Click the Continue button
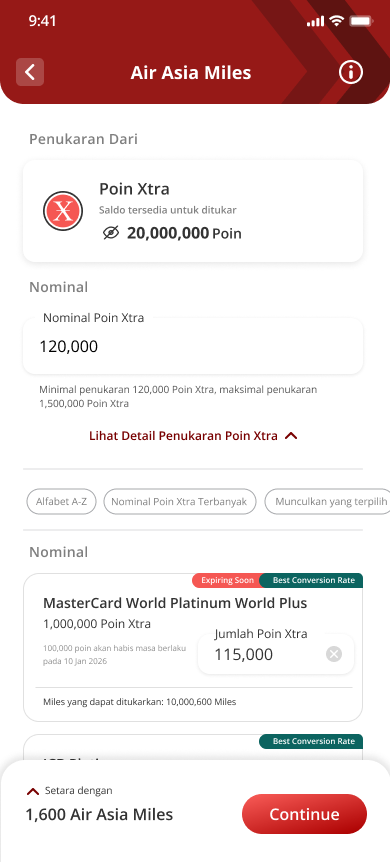Viewport: 390px width, 862px height. click(304, 814)
